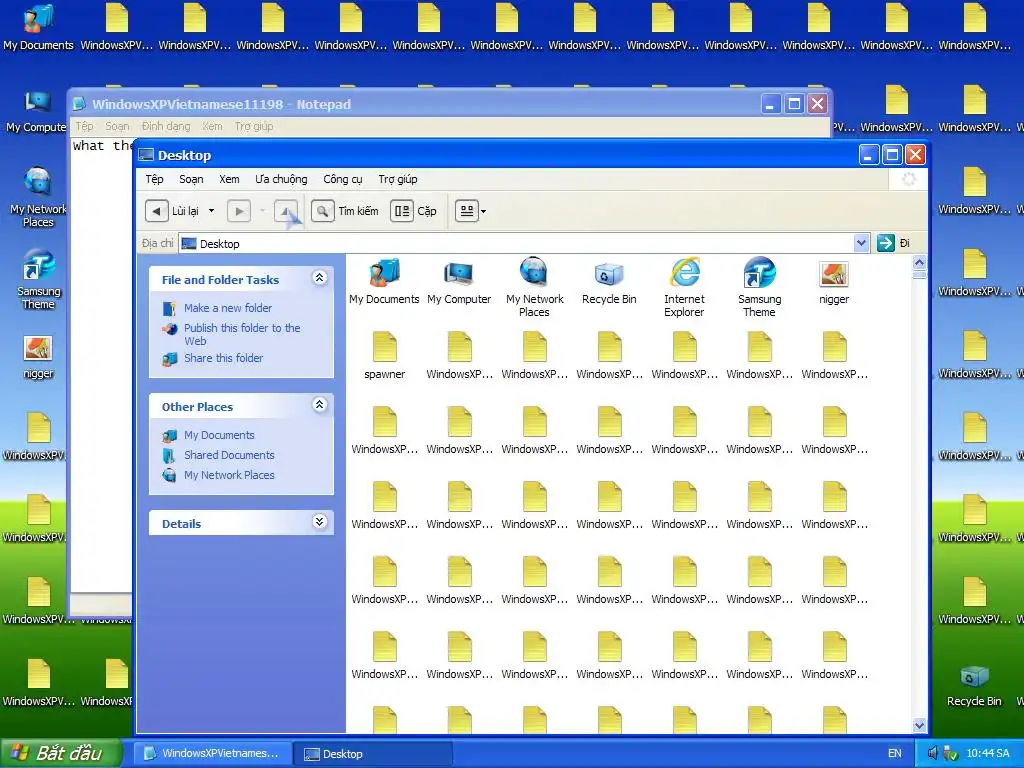Viewport: 1024px width, 768px height.
Task: Click the Forward arrow toolbar button
Action: pyautogui.click(x=239, y=211)
